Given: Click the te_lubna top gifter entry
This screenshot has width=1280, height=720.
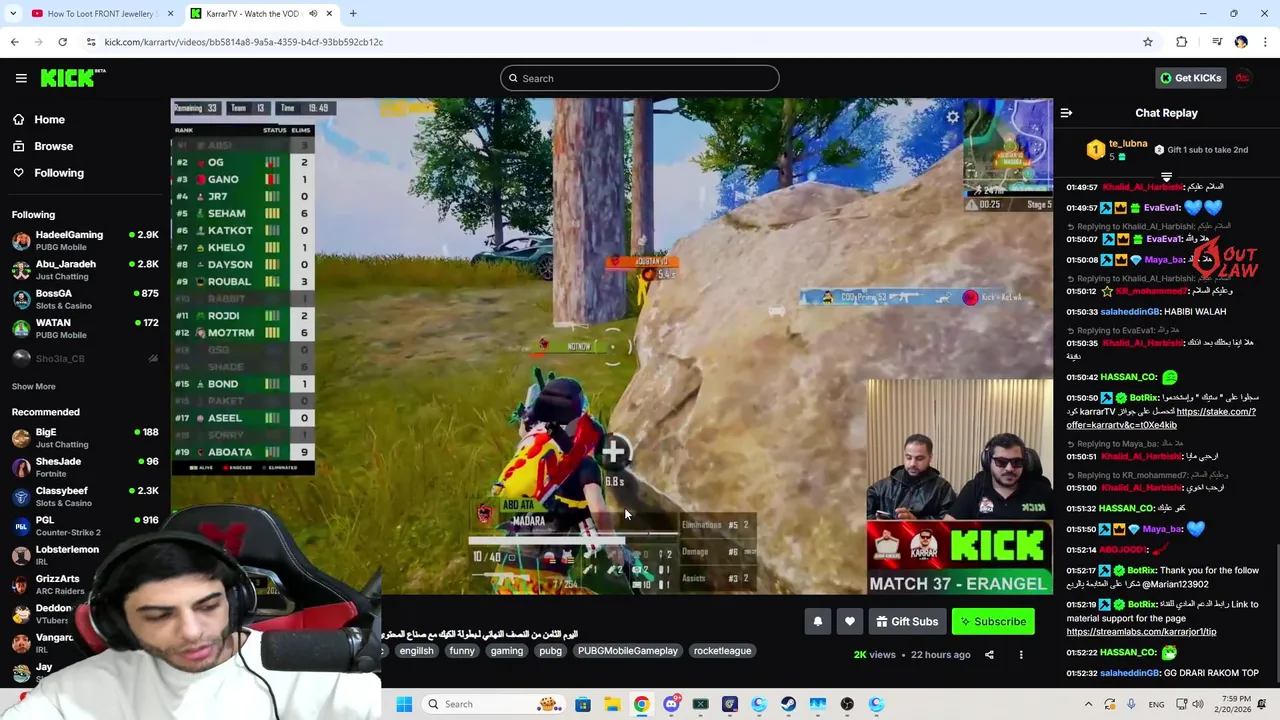Looking at the screenshot, I should [1119, 150].
